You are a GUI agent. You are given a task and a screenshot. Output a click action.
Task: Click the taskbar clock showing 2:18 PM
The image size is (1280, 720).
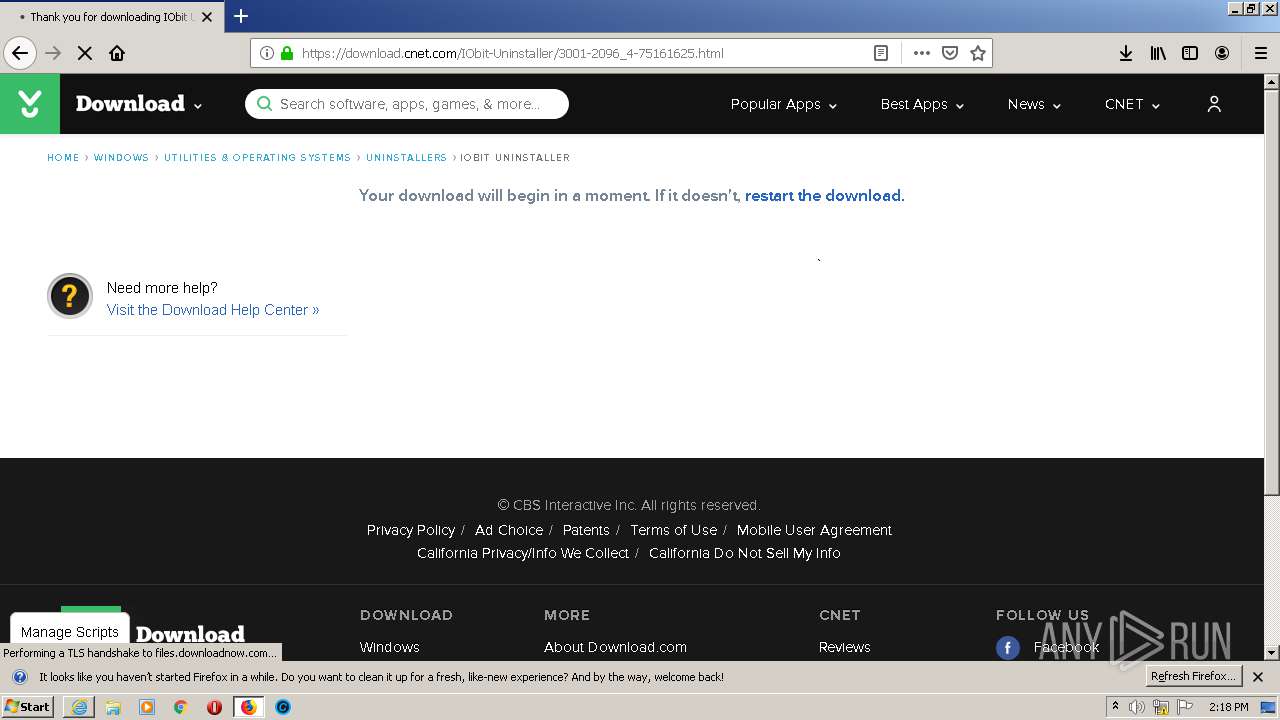(x=1228, y=707)
